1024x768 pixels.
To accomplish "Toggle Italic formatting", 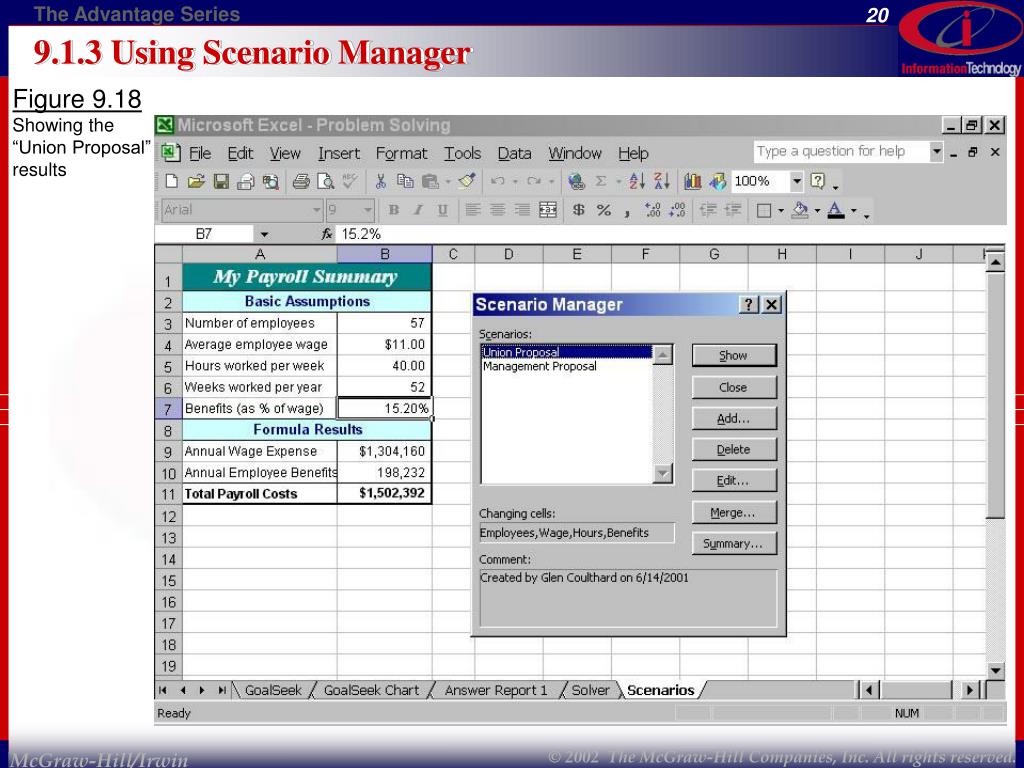I will click(x=418, y=210).
